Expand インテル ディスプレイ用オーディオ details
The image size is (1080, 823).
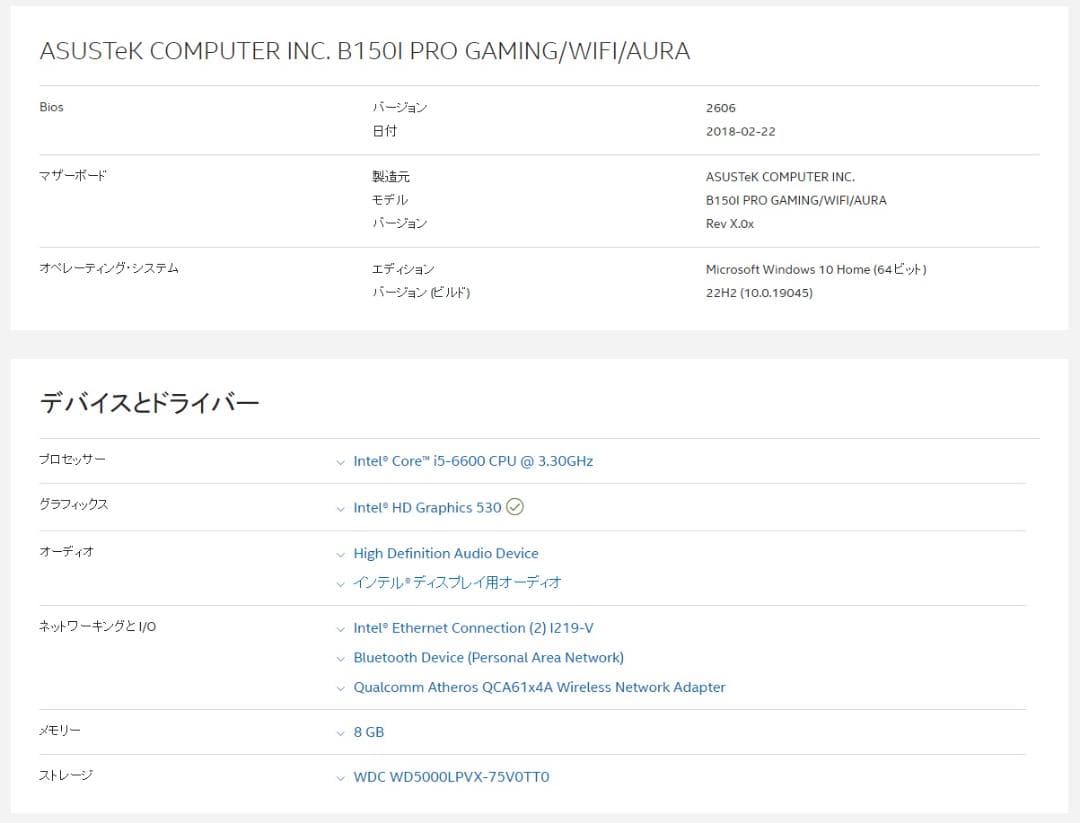tap(340, 582)
